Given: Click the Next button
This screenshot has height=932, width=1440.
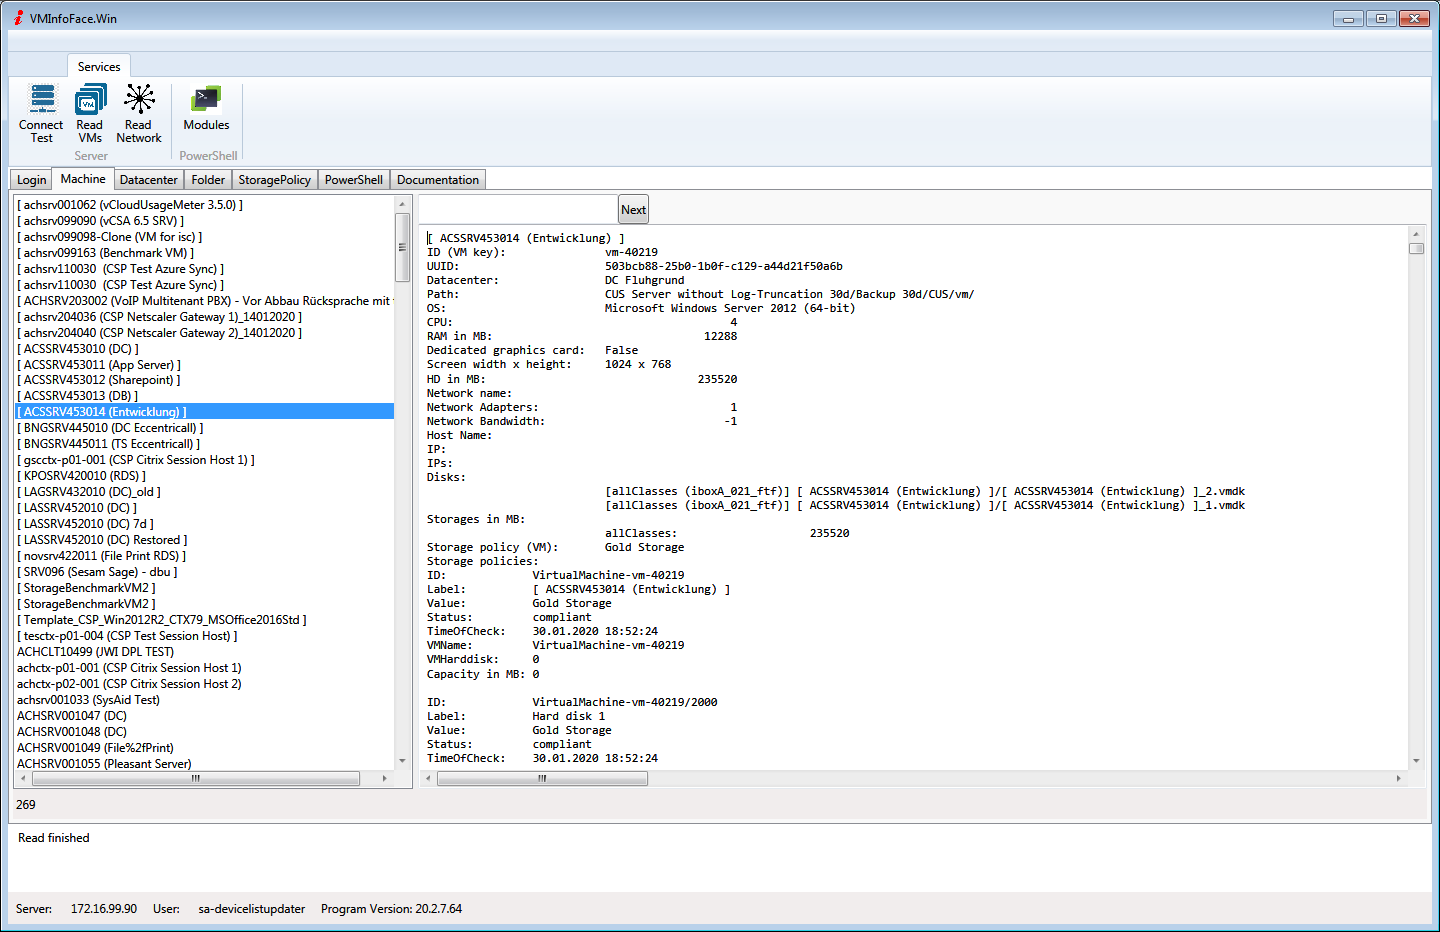Looking at the screenshot, I should click(633, 209).
